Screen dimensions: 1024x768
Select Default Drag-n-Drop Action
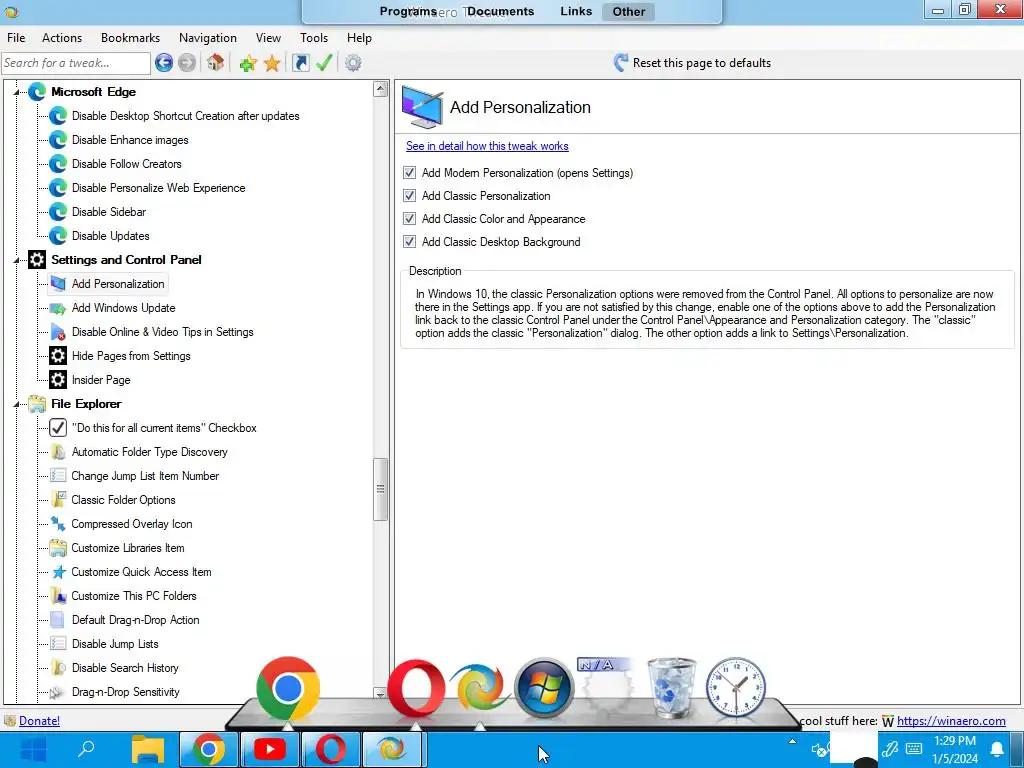coord(135,620)
